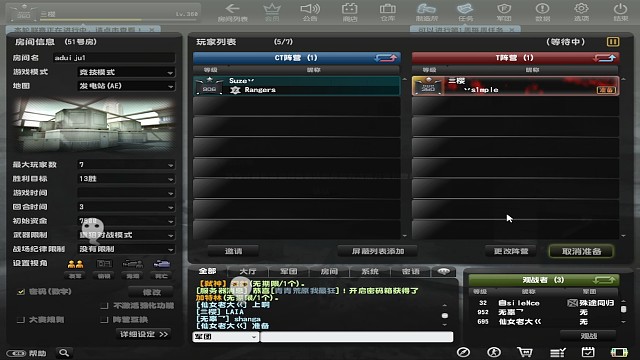Open the 最大玩家数 dropdown showing 7
Viewport: 640px width, 360px height.
click(x=126, y=164)
